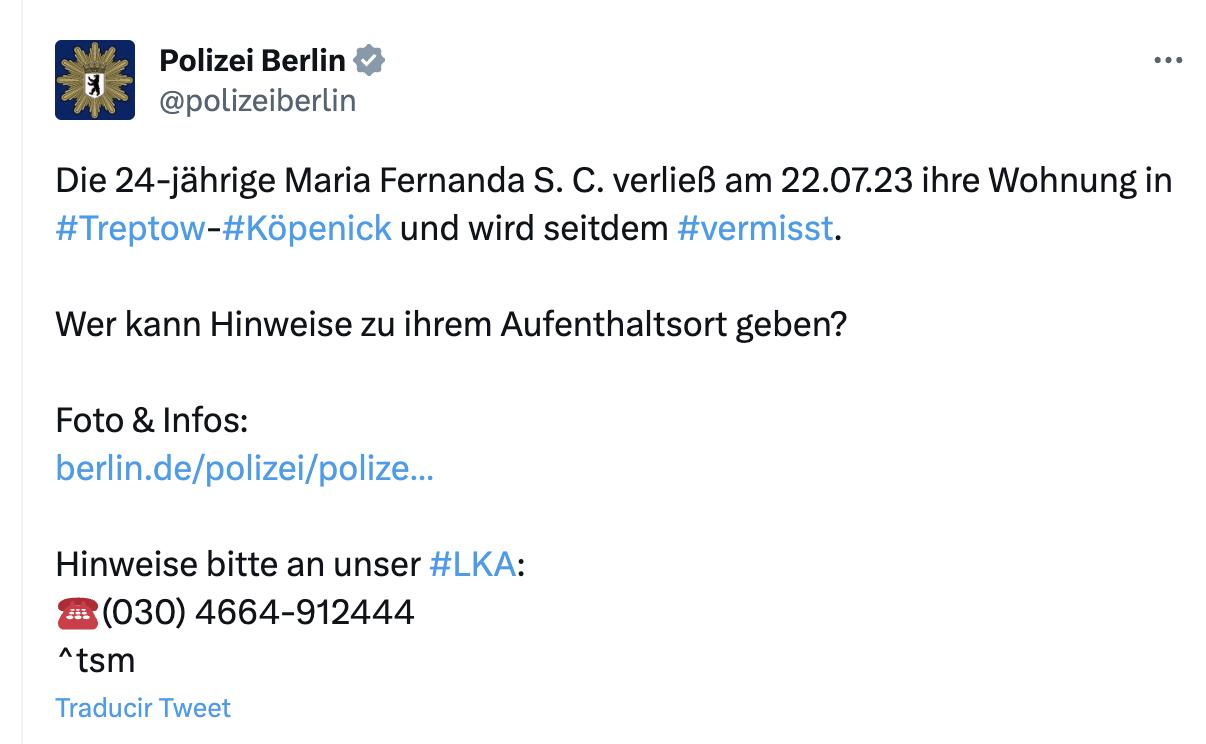Click the red telephone emoji icon

point(77,612)
